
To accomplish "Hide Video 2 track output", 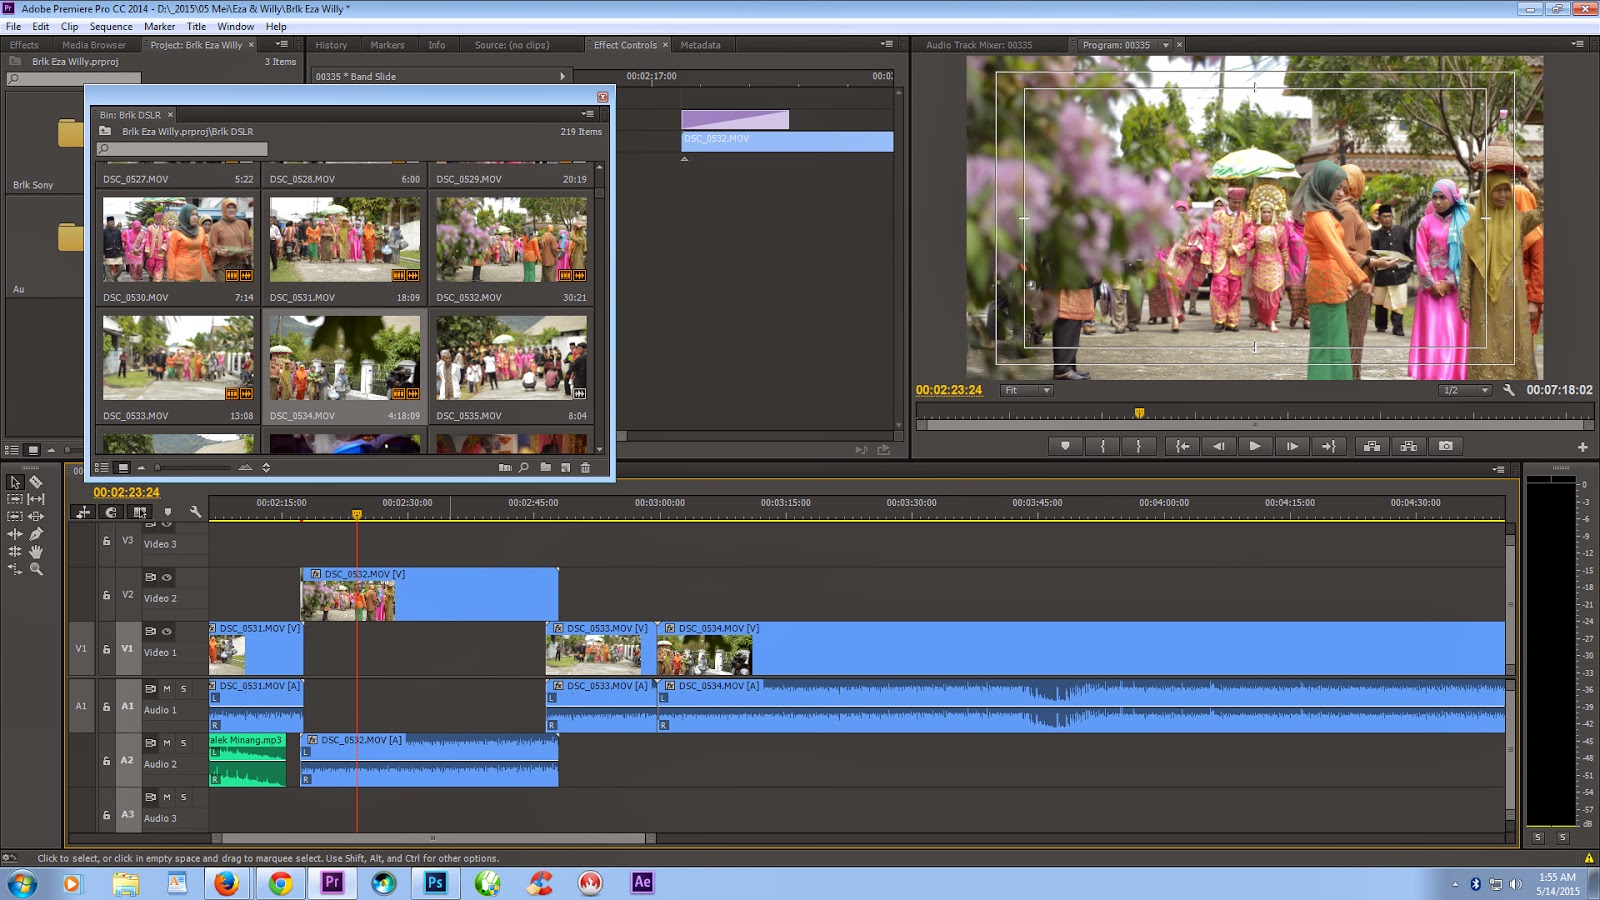I will [167, 577].
